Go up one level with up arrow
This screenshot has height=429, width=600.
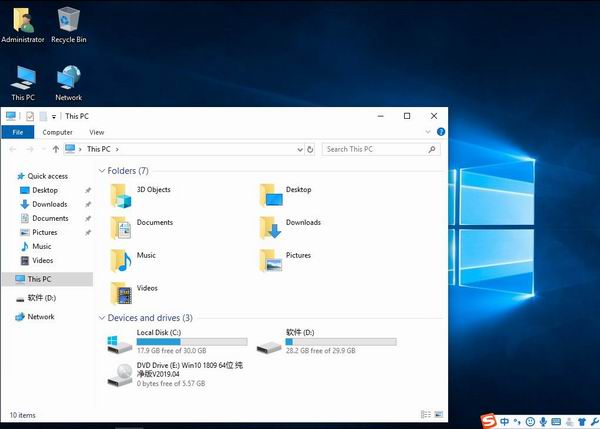[56, 149]
